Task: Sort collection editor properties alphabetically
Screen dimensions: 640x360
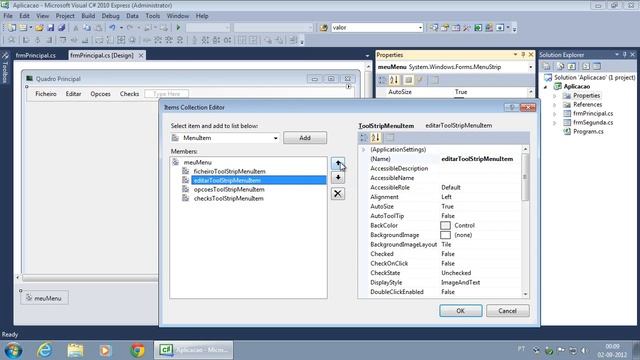Action: click(376, 138)
